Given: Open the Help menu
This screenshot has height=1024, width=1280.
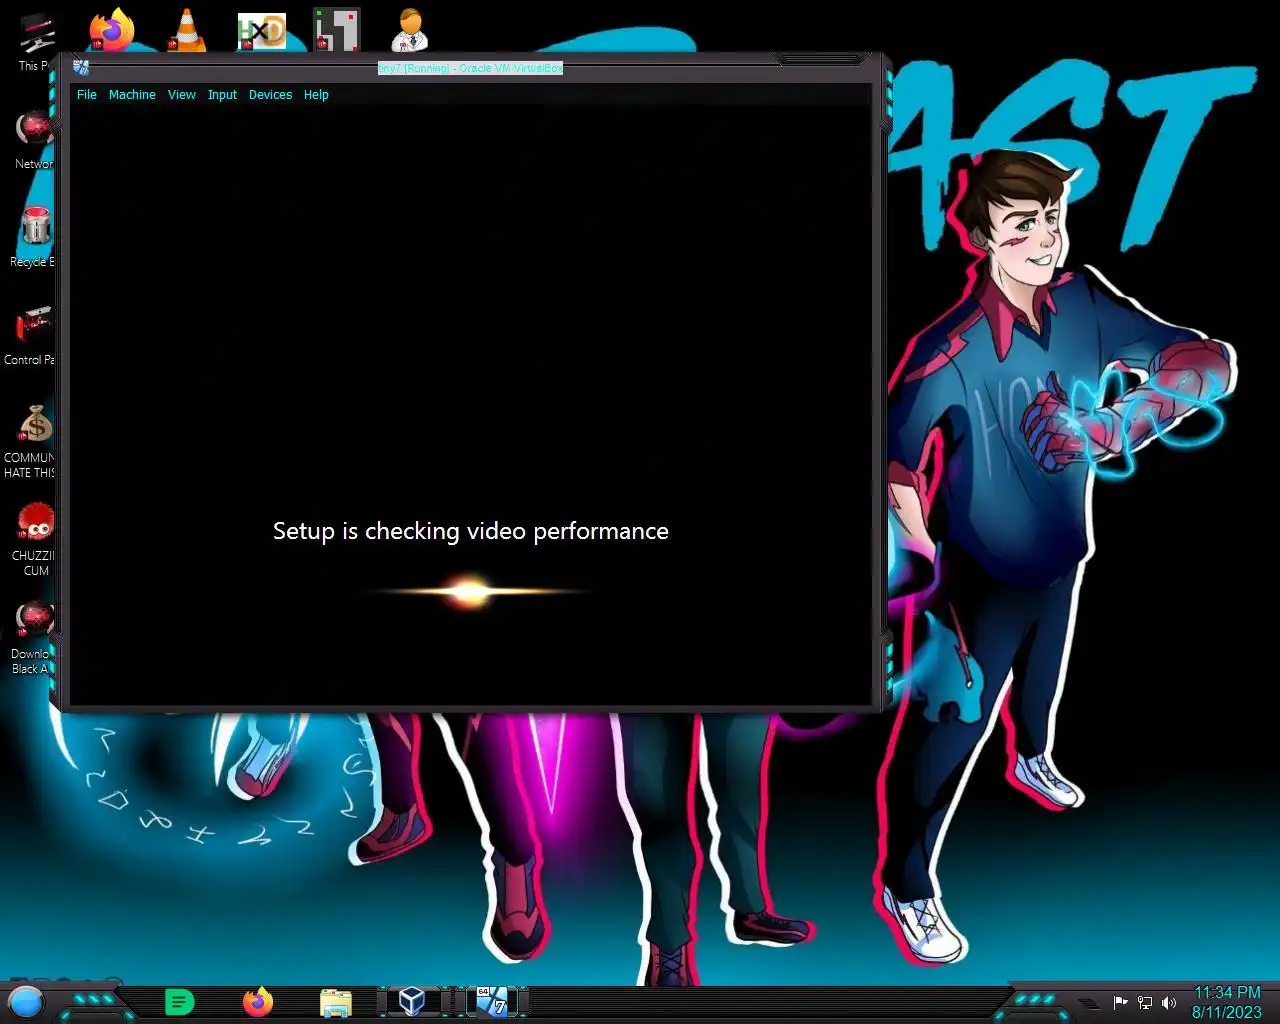Looking at the screenshot, I should click(316, 95).
